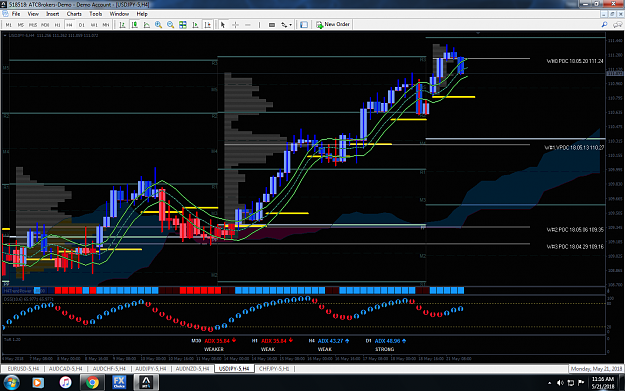The height and width of the screenshot is (391, 625).
Task: Click W#2 POC 109.35 level label
Action: pos(575,230)
